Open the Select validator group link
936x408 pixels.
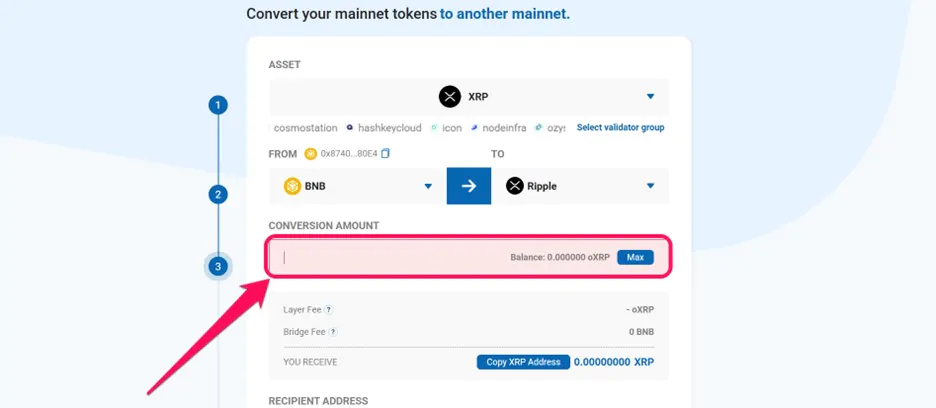[x=620, y=127]
